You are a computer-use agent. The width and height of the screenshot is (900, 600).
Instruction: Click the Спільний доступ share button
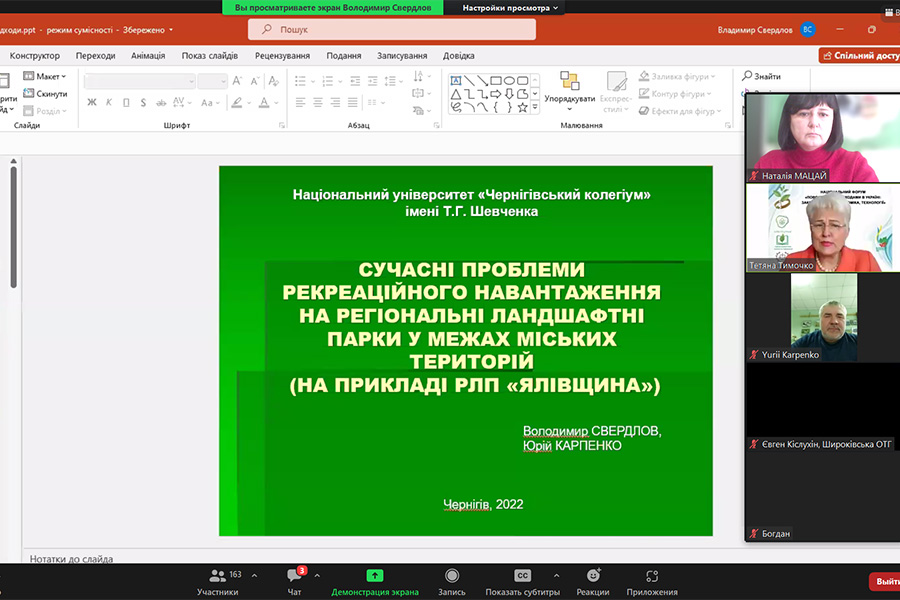[859, 56]
